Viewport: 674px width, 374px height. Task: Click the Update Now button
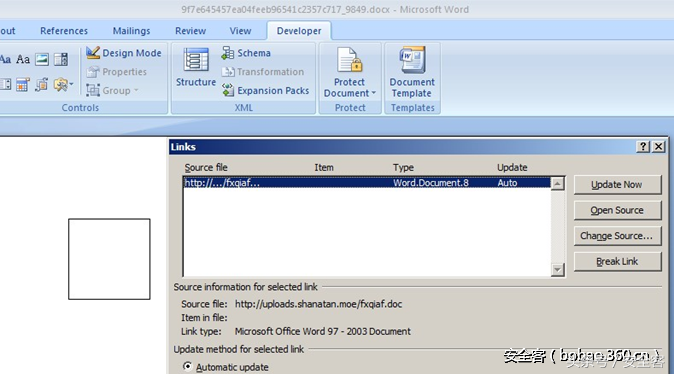[617, 184]
